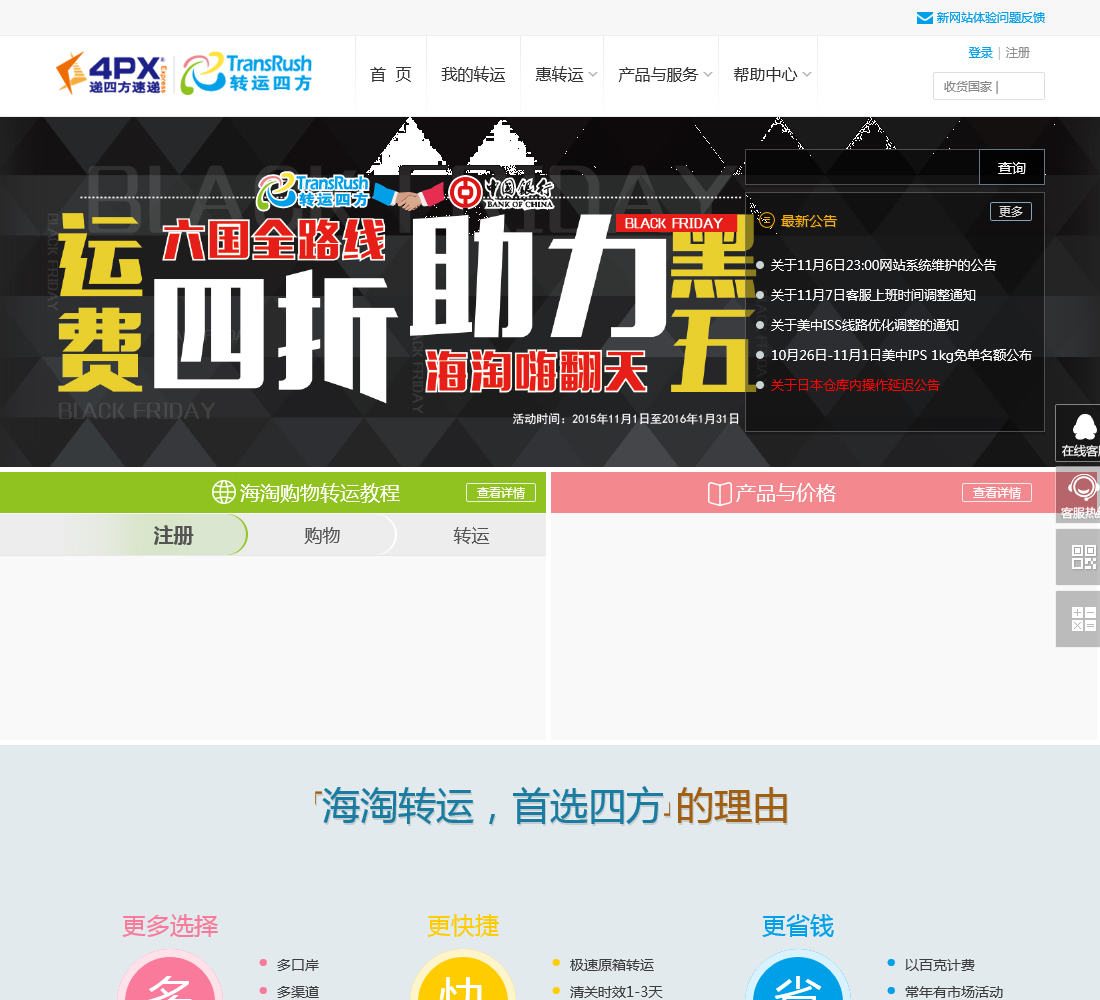Go to 首页 home menu
Screen dimensions: 1100x1000
pos(390,74)
